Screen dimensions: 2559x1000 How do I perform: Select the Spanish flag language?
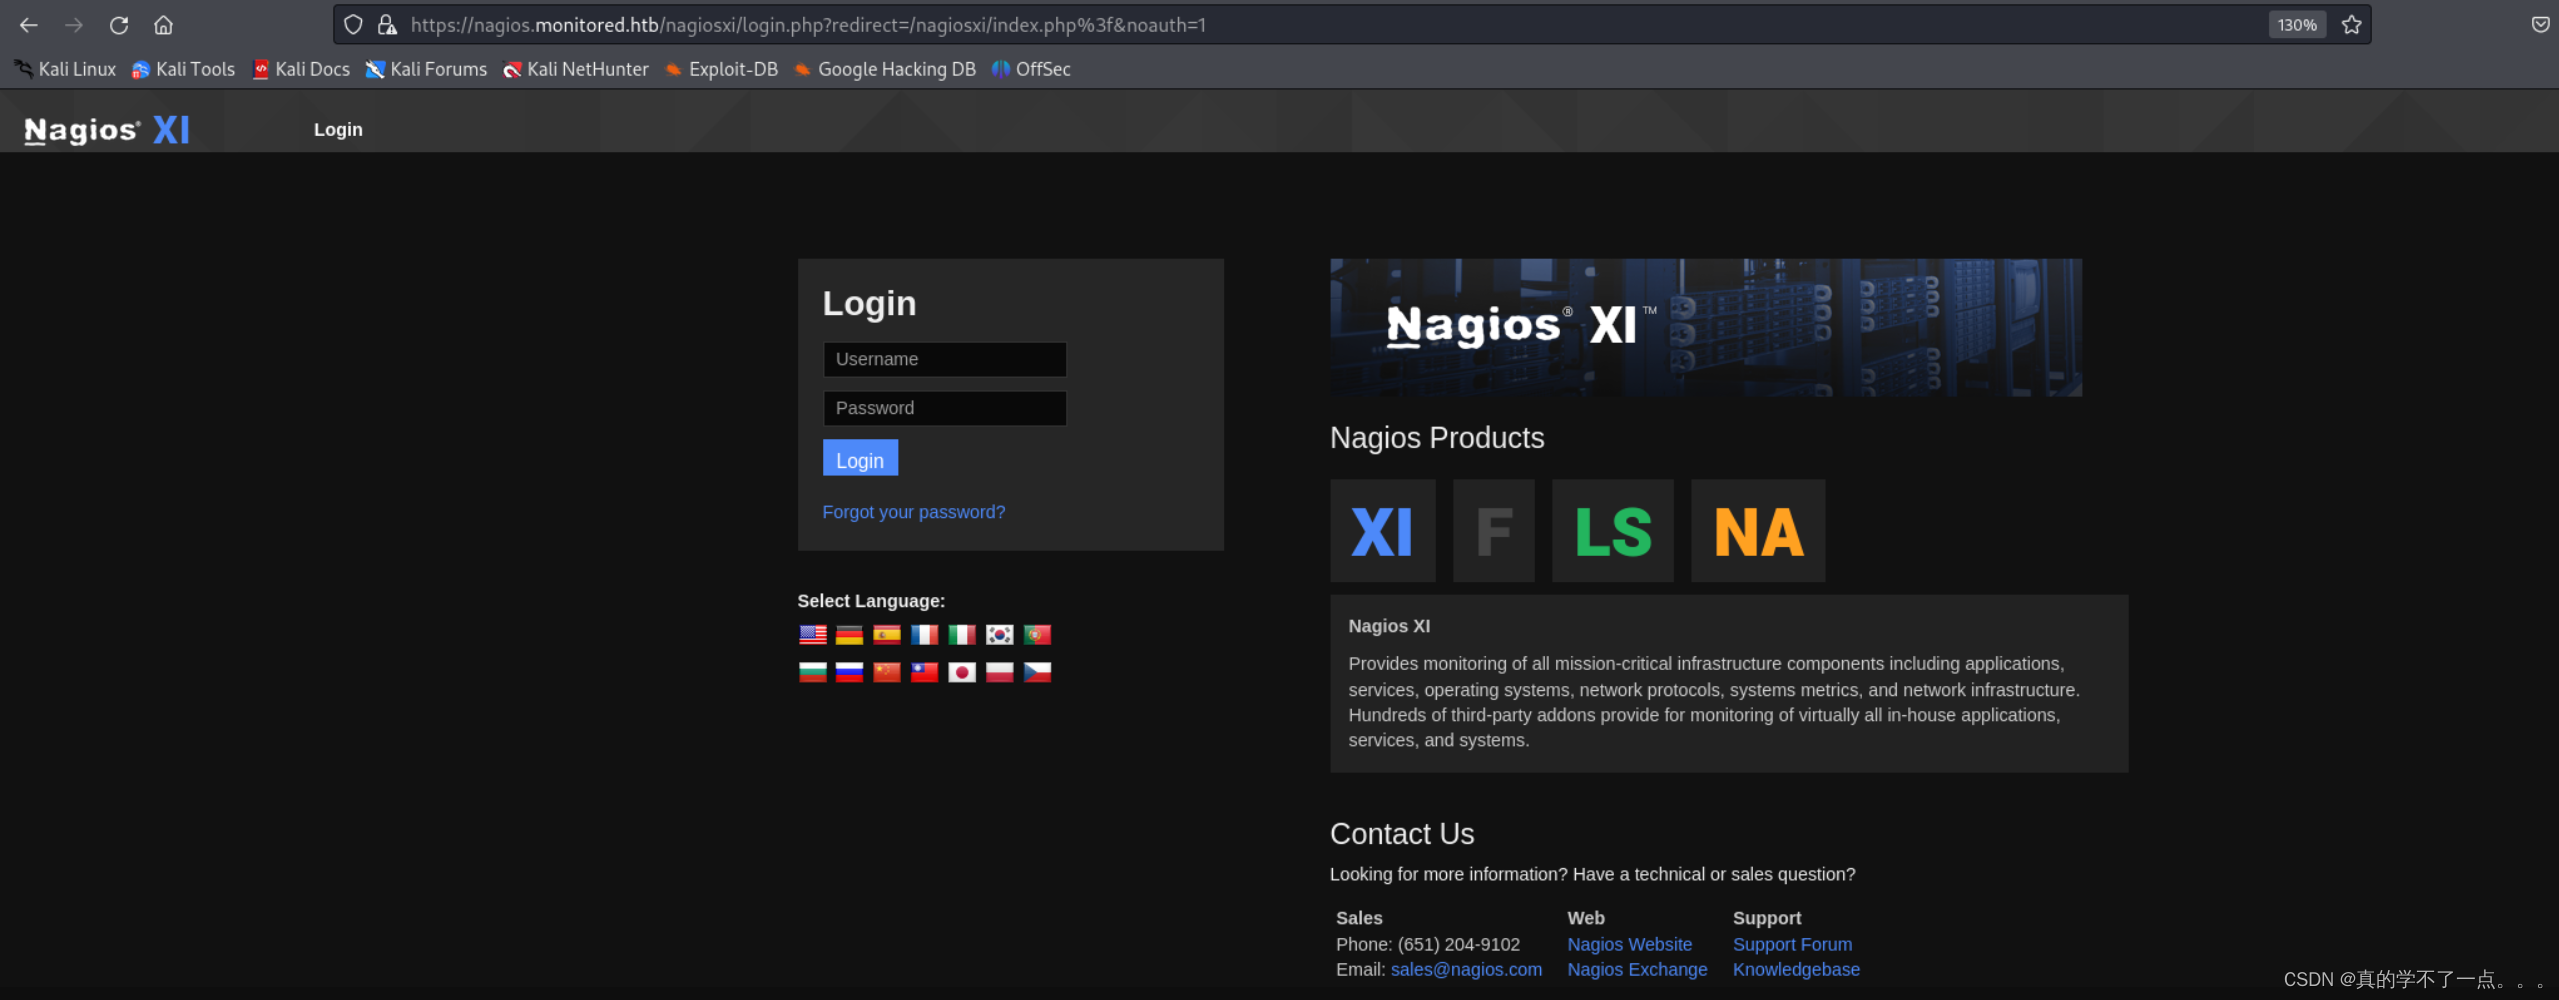pos(887,635)
